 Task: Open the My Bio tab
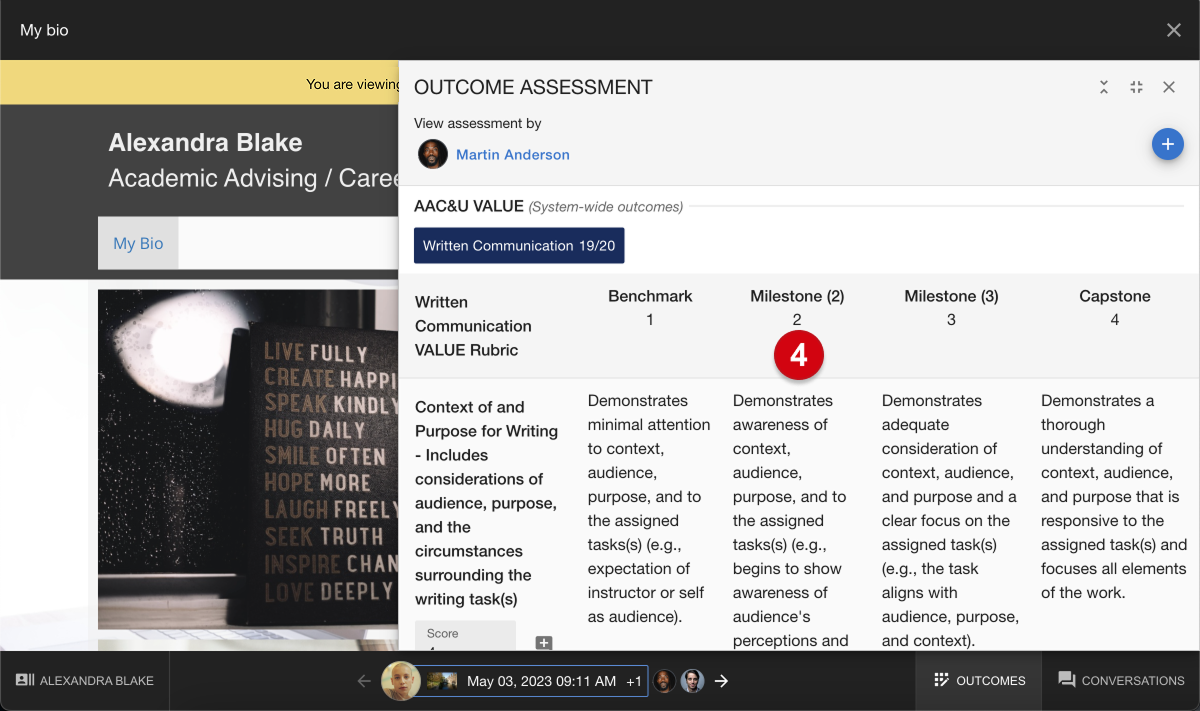pyautogui.click(x=138, y=243)
